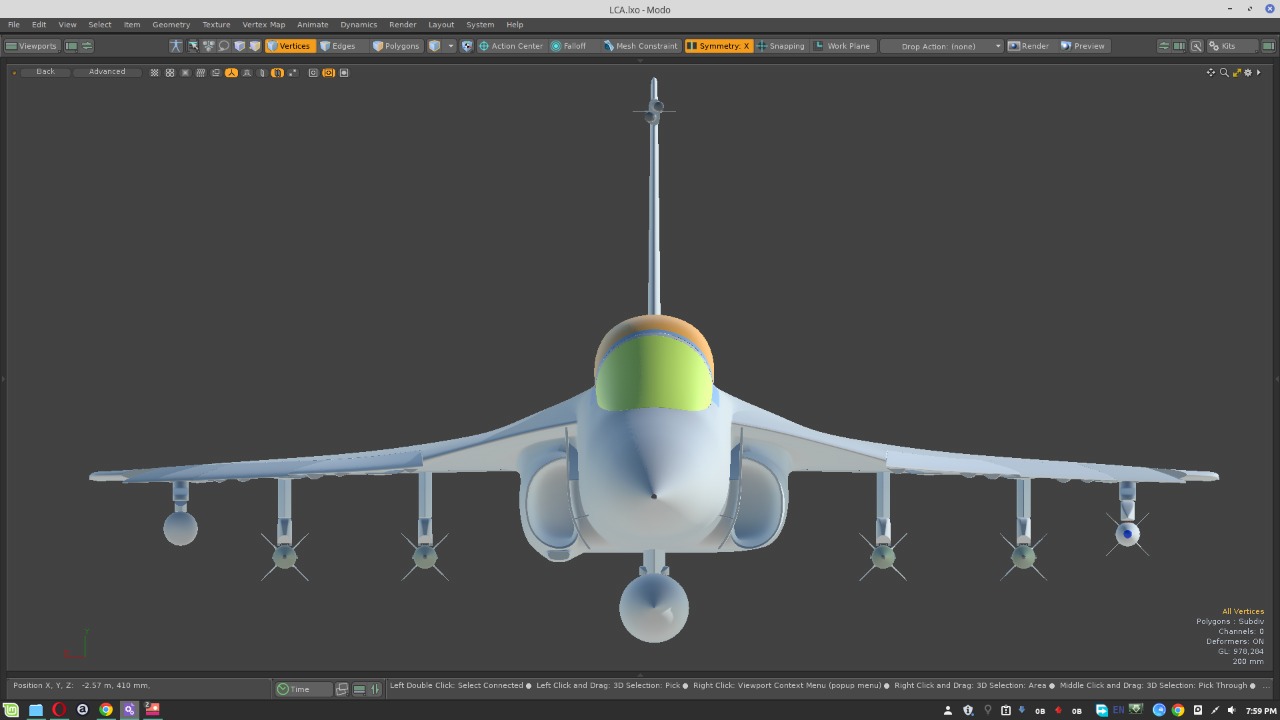This screenshot has width=1280, height=720.
Task: Activate Vertices selection mode
Action: coord(289,46)
